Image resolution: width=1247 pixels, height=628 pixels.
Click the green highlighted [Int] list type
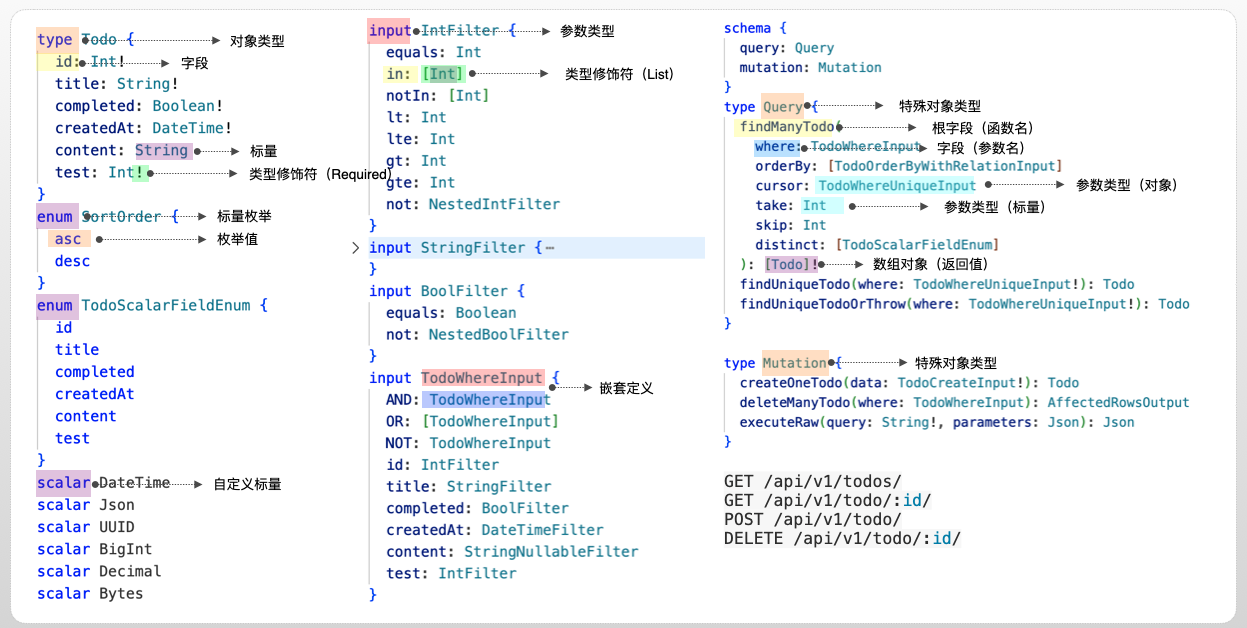click(442, 74)
